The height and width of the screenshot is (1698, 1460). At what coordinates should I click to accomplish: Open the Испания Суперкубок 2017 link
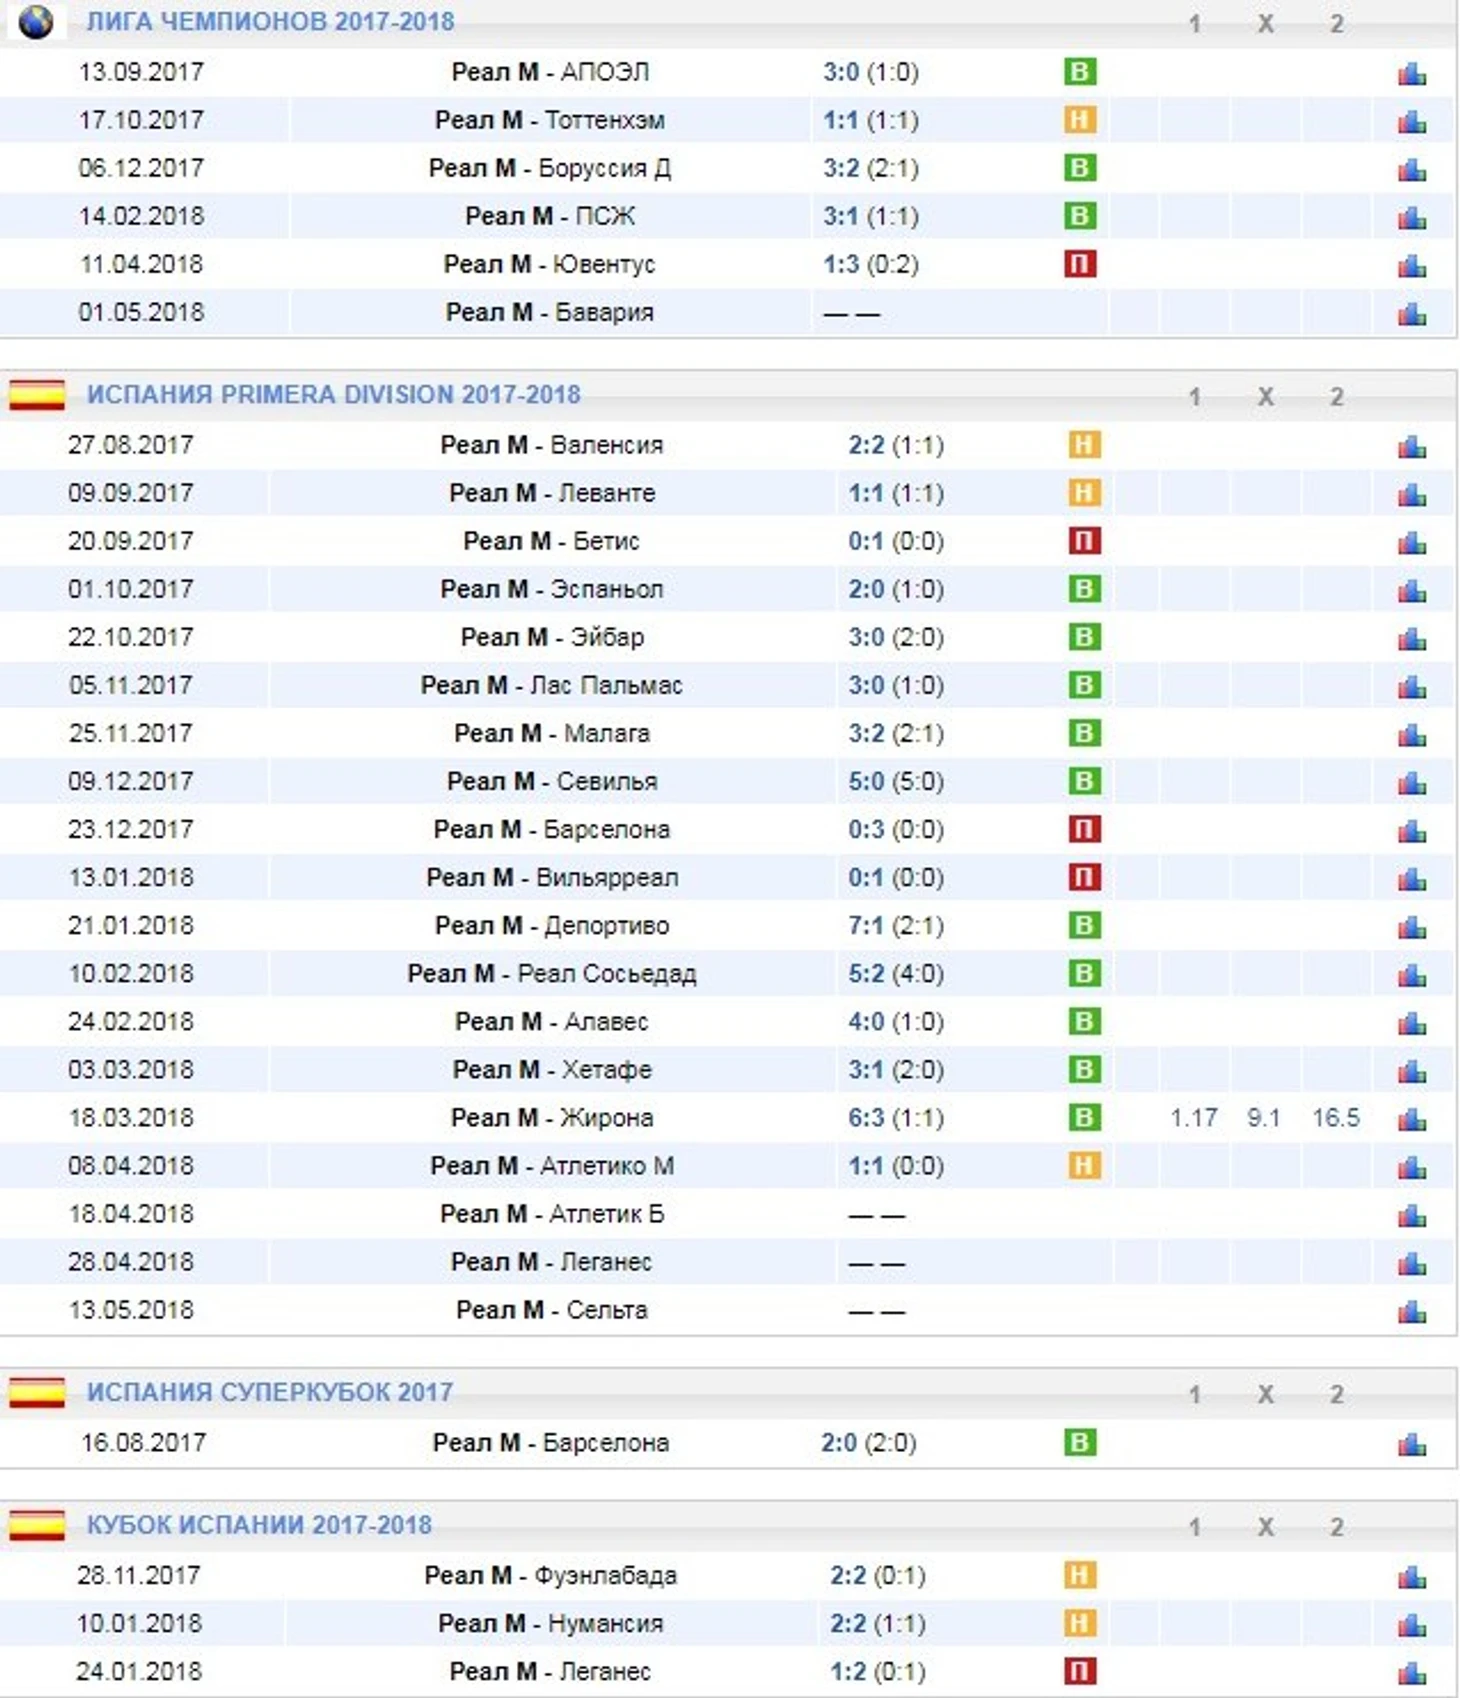coord(270,1392)
